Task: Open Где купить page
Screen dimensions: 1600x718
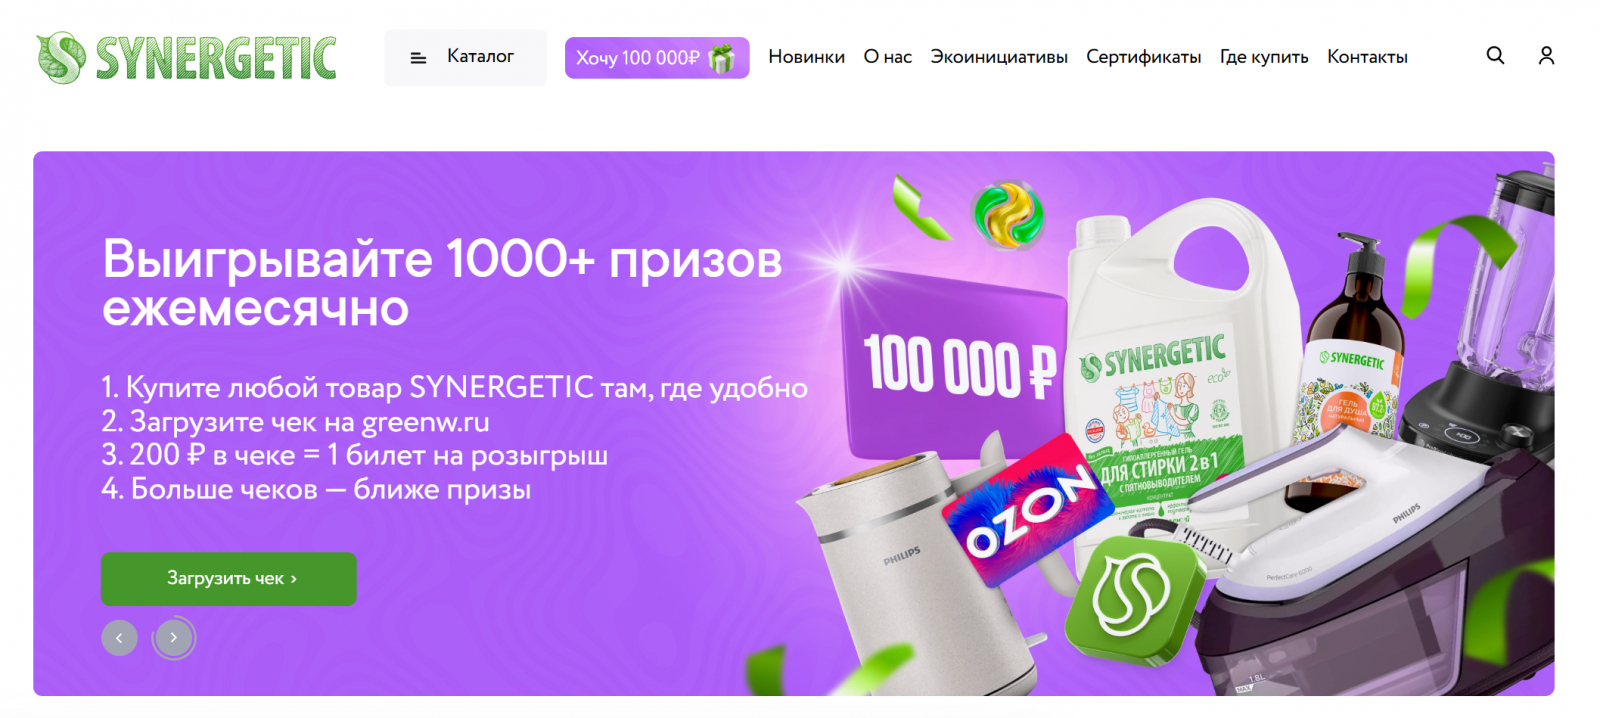Action: 1264,57
